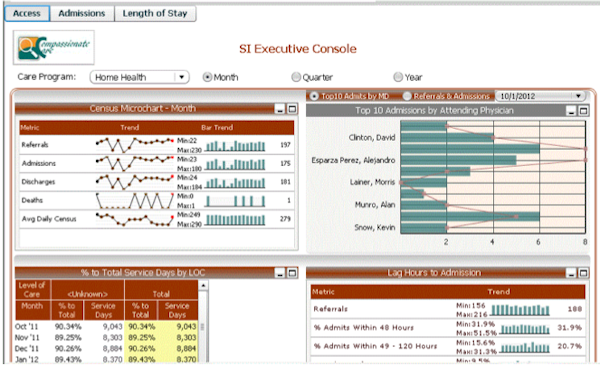This screenshot has width=600, height=366.
Task: Open the Care Program Home Health dropdown
Action: (x=140, y=77)
